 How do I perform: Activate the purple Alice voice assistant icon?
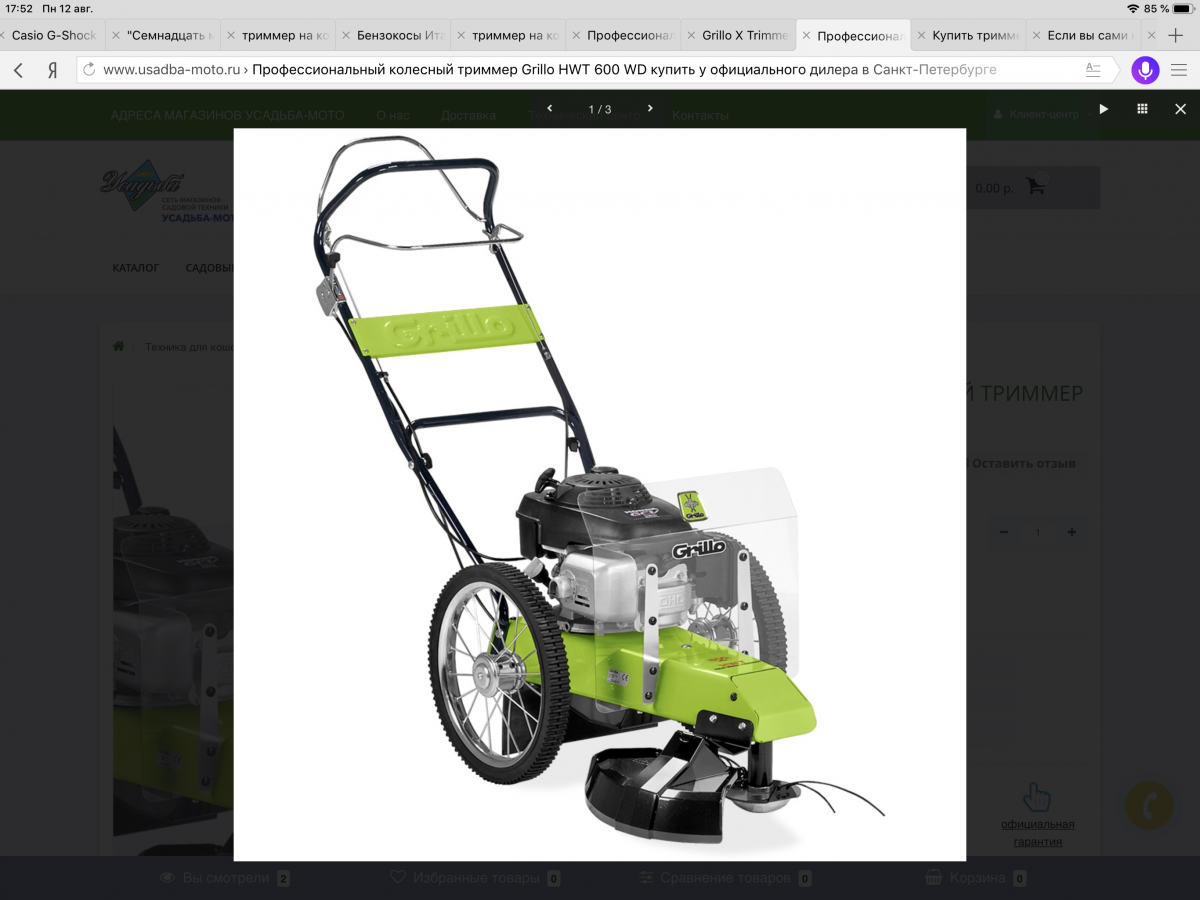(x=1145, y=70)
